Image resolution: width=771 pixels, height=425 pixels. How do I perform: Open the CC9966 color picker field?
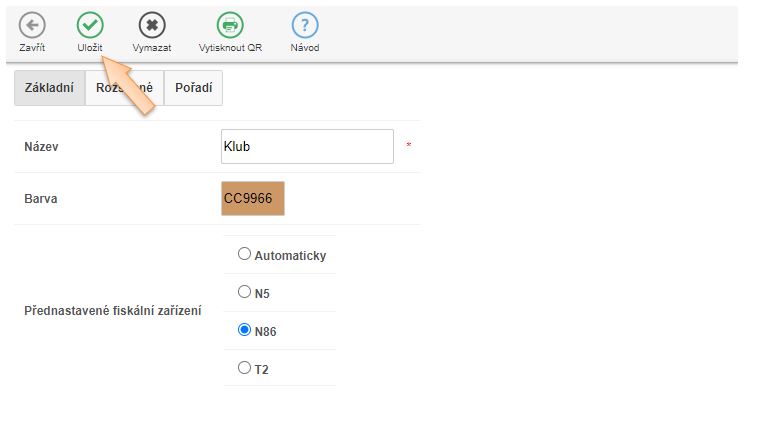253,198
